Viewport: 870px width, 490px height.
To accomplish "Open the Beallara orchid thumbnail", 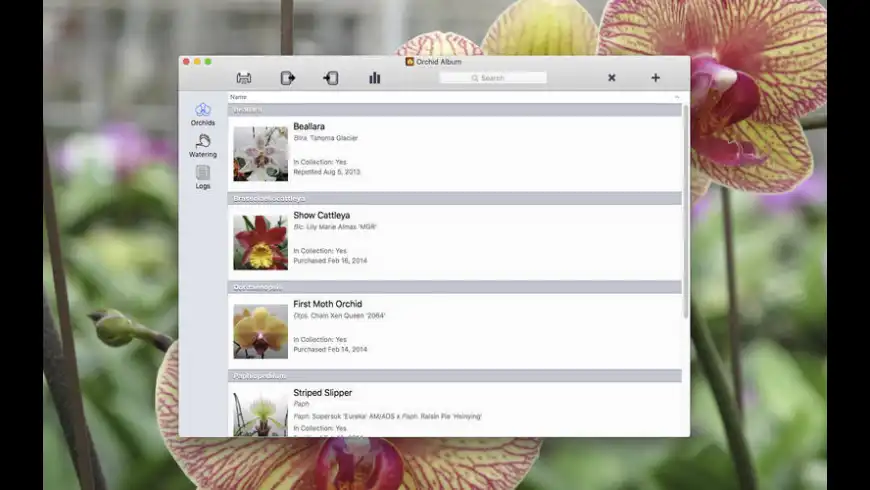I will click(261, 154).
